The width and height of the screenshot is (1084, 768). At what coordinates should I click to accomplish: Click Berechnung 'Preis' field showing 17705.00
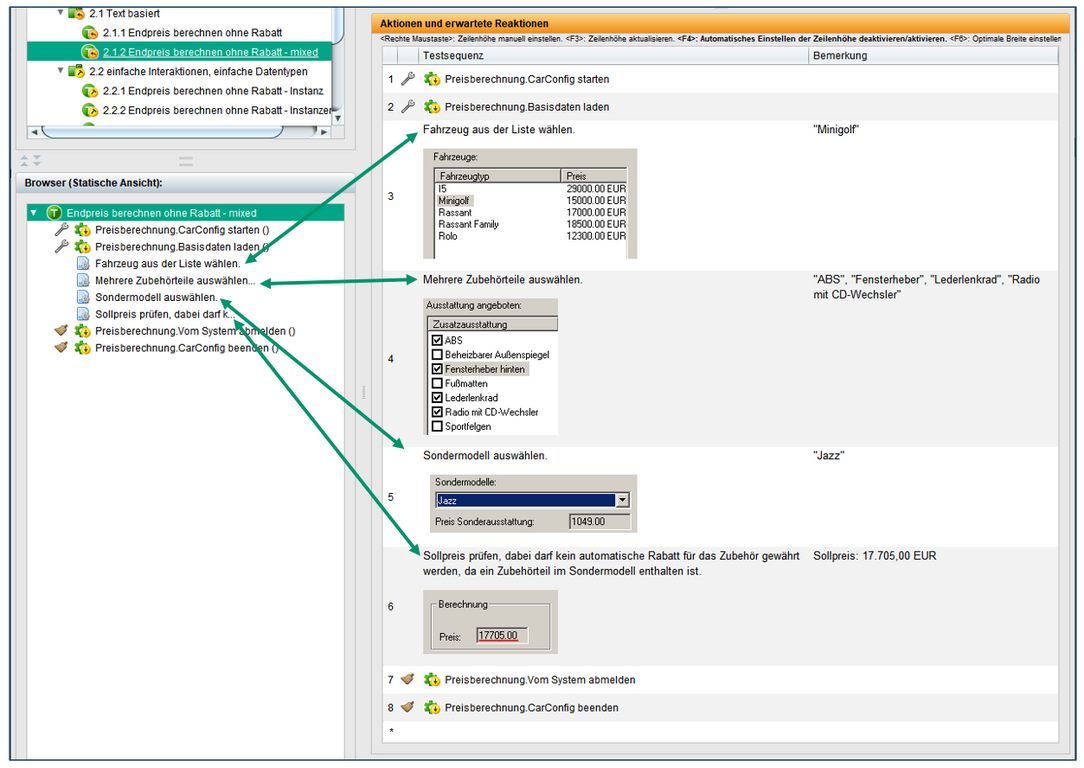(x=502, y=635)
